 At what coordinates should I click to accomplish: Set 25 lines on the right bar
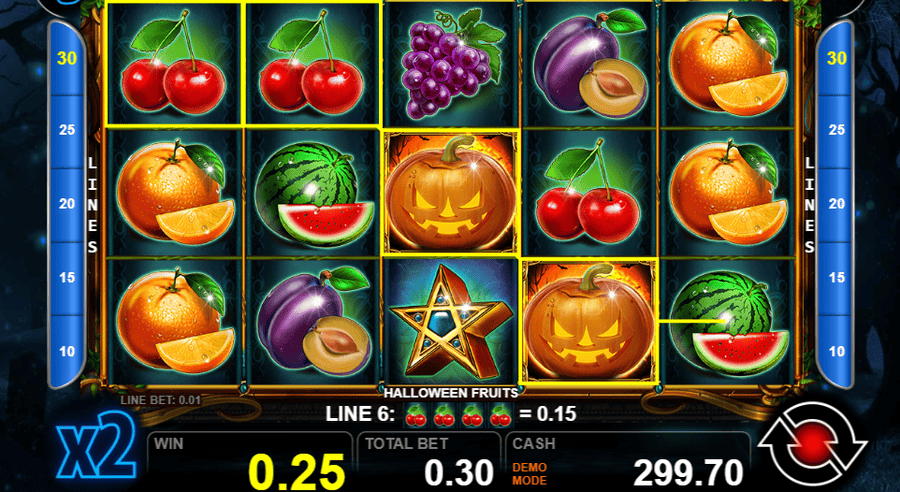[836, 130]
